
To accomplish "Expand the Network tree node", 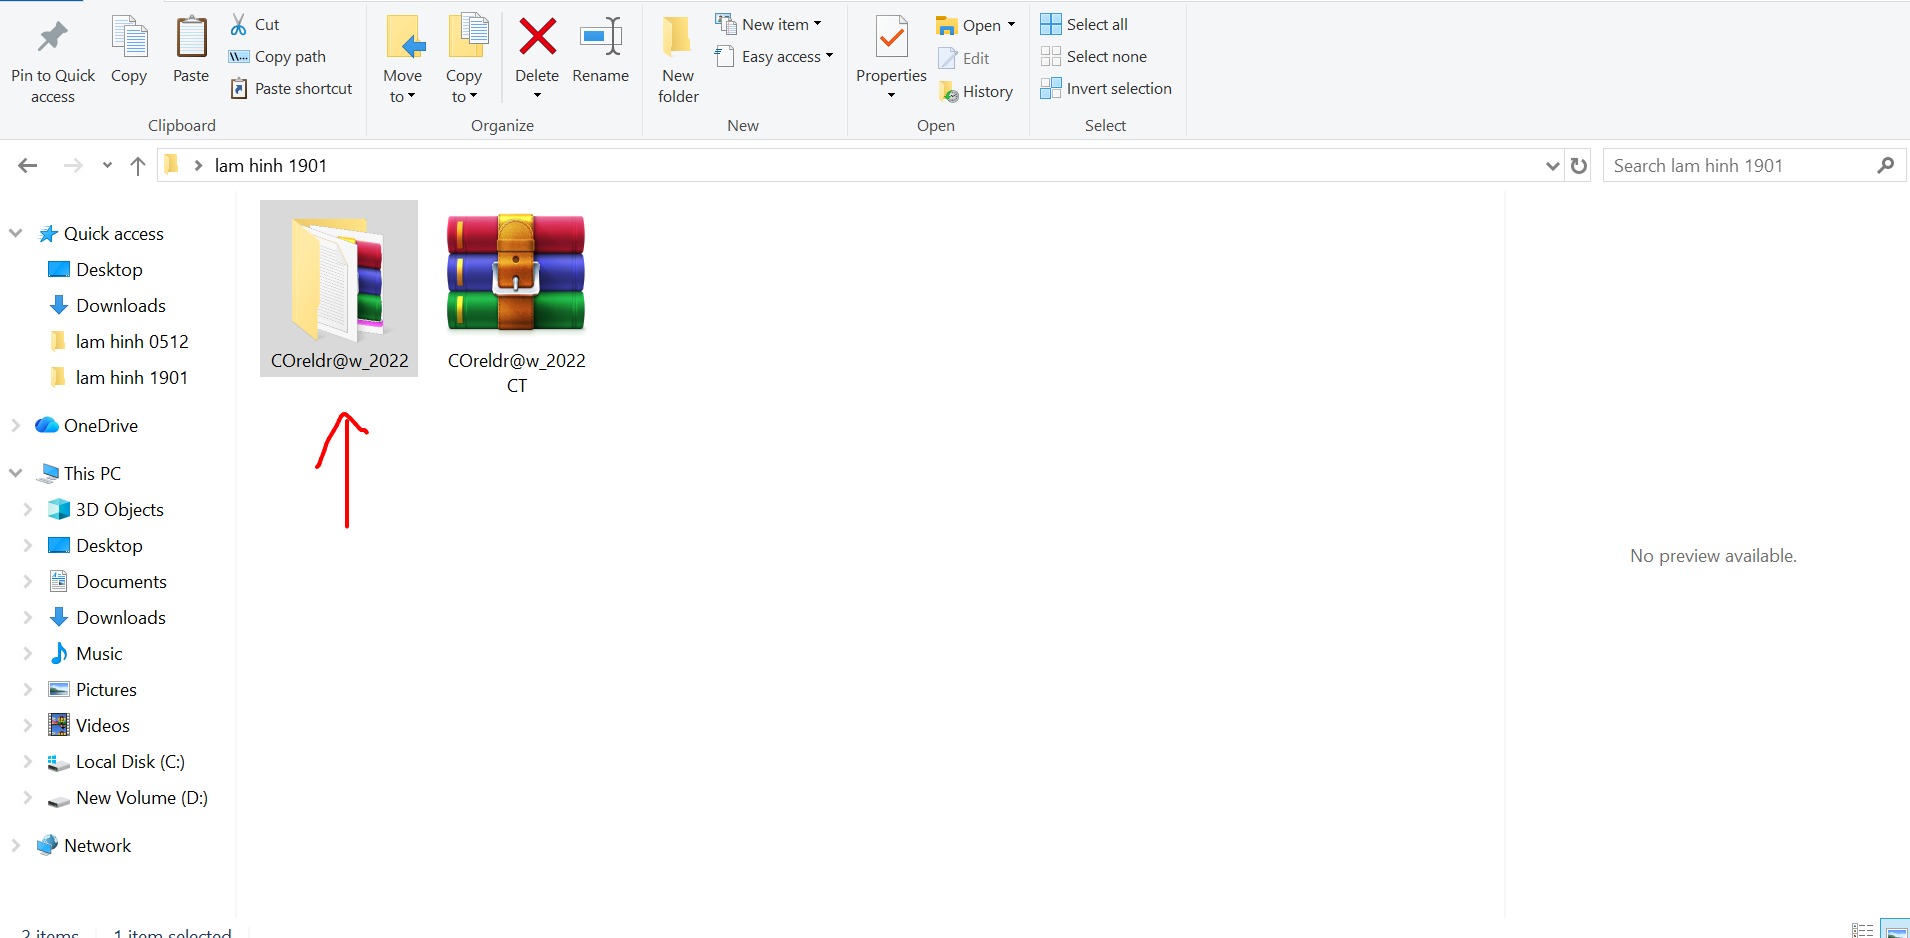I will (x=16, y=846).
